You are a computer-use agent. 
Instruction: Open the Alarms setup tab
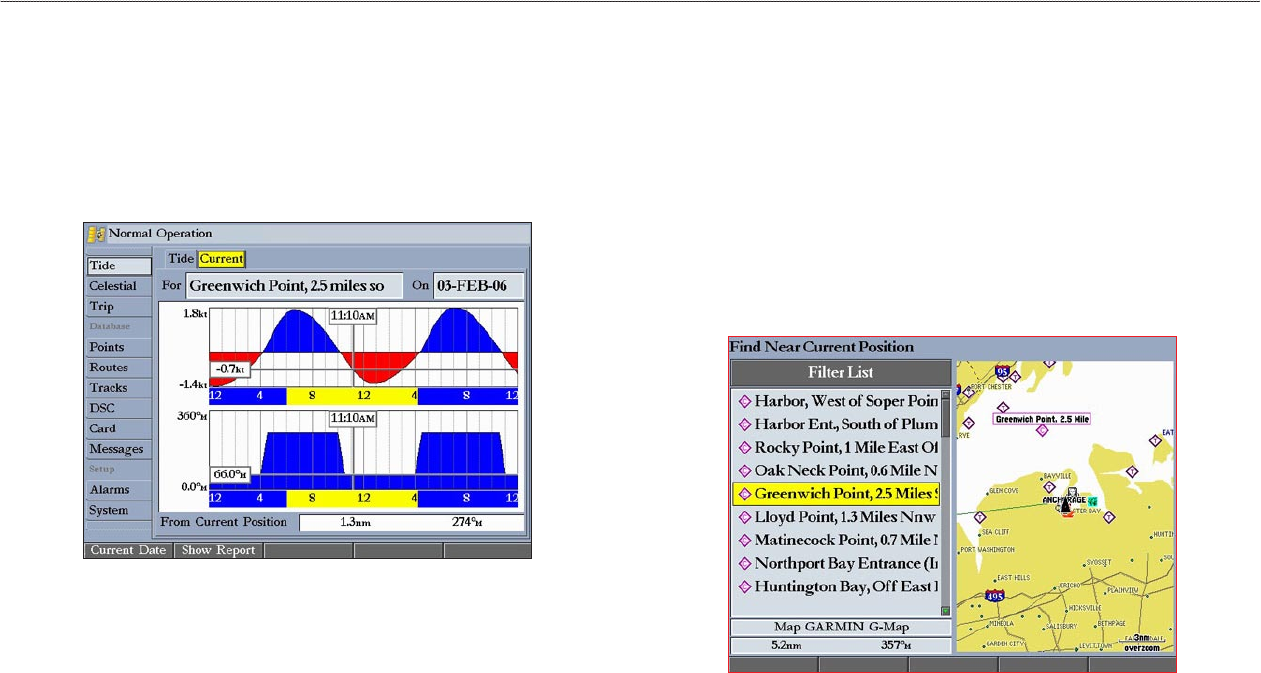coord(109,490)
